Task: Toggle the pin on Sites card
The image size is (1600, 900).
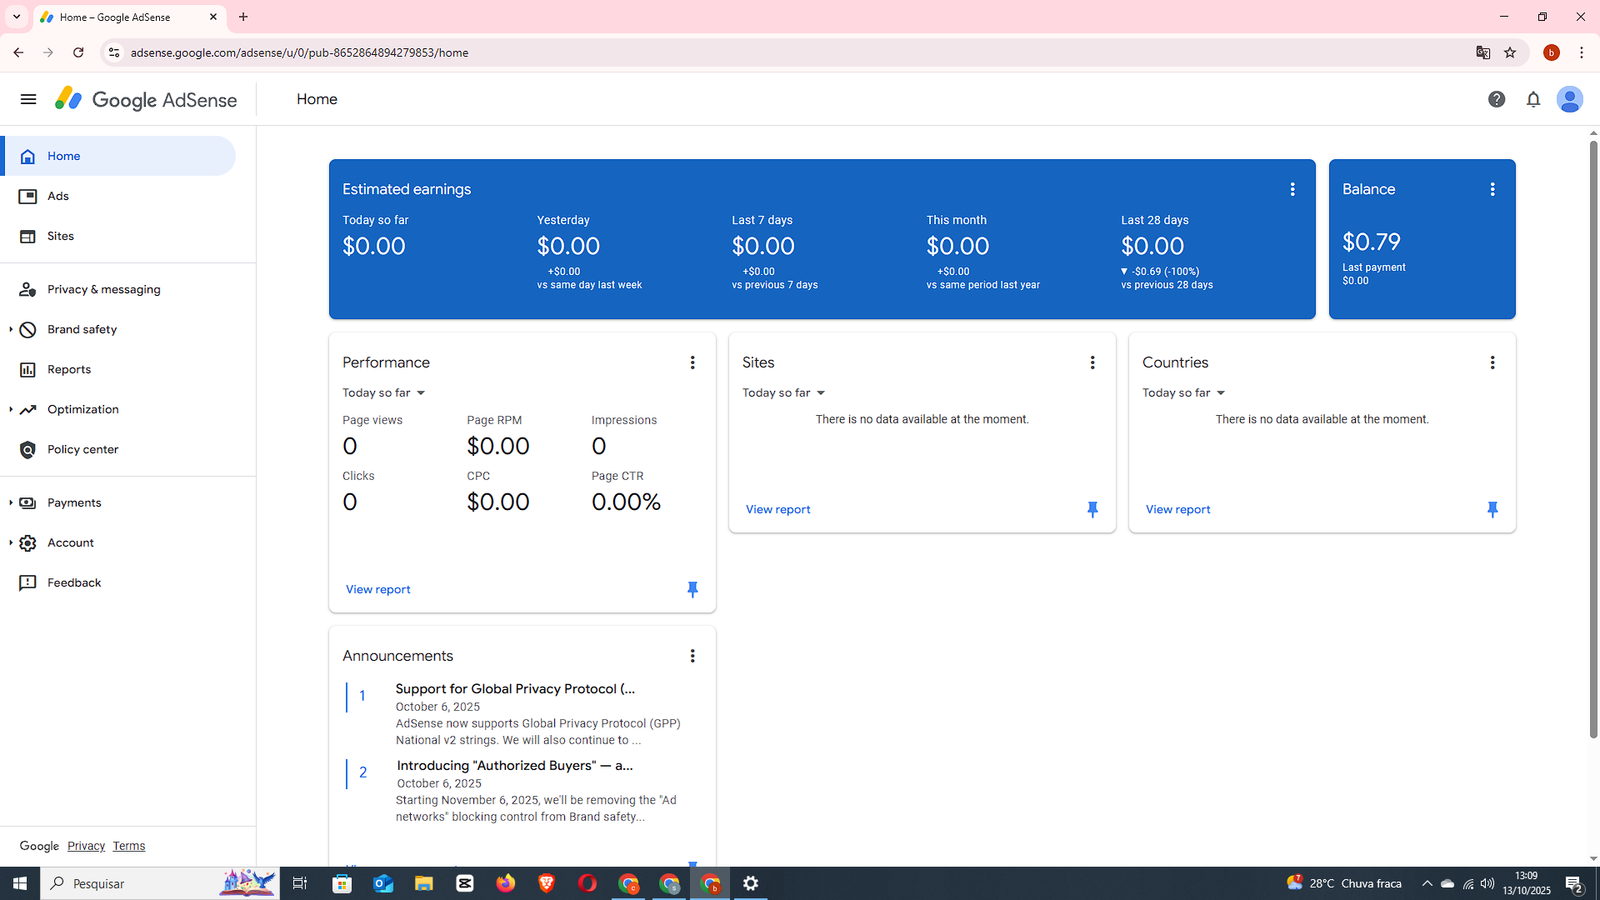Action: 1092,509
